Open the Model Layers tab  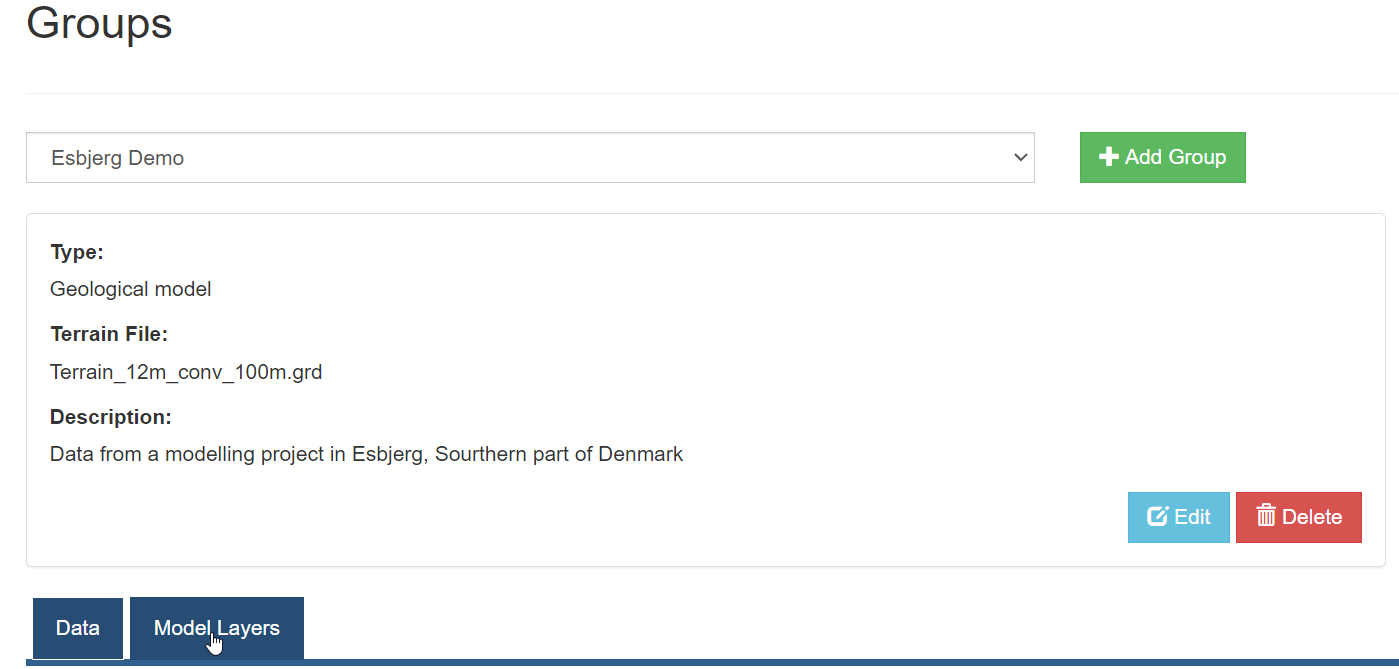click(x=217, y=628)
